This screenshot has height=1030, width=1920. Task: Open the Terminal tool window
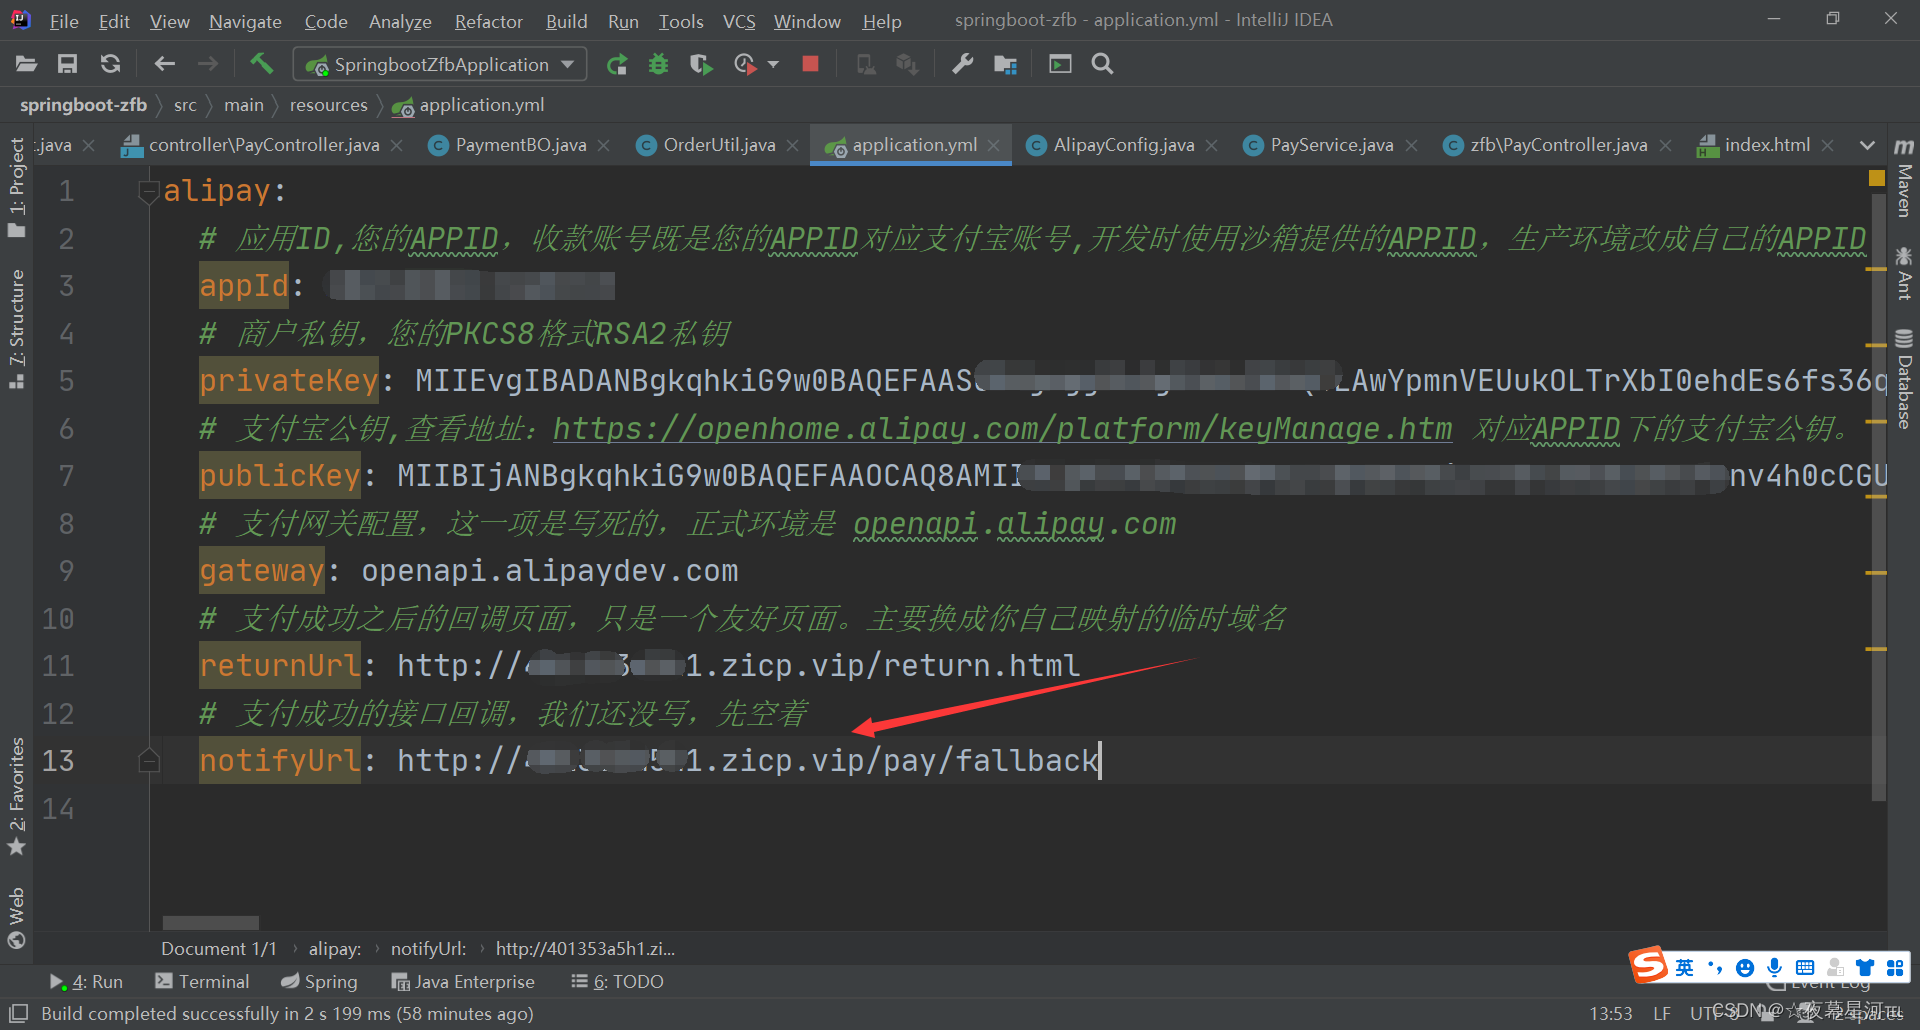point(202,982)
